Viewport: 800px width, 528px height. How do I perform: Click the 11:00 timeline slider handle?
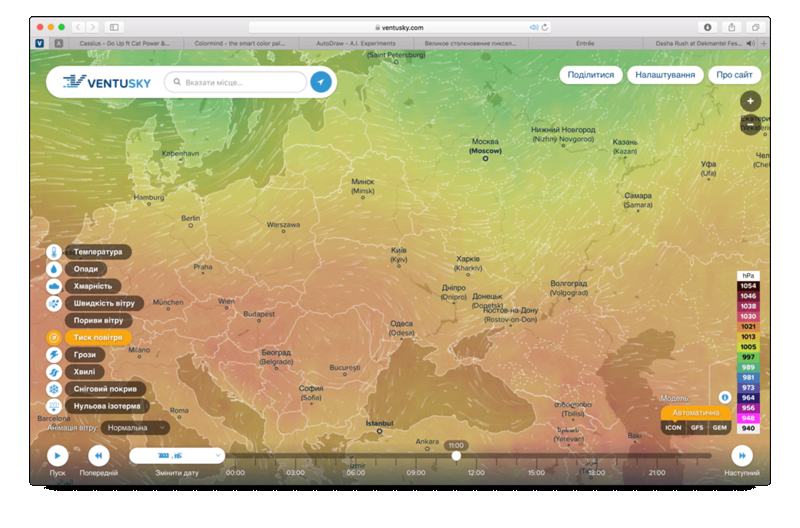point(456,456)
